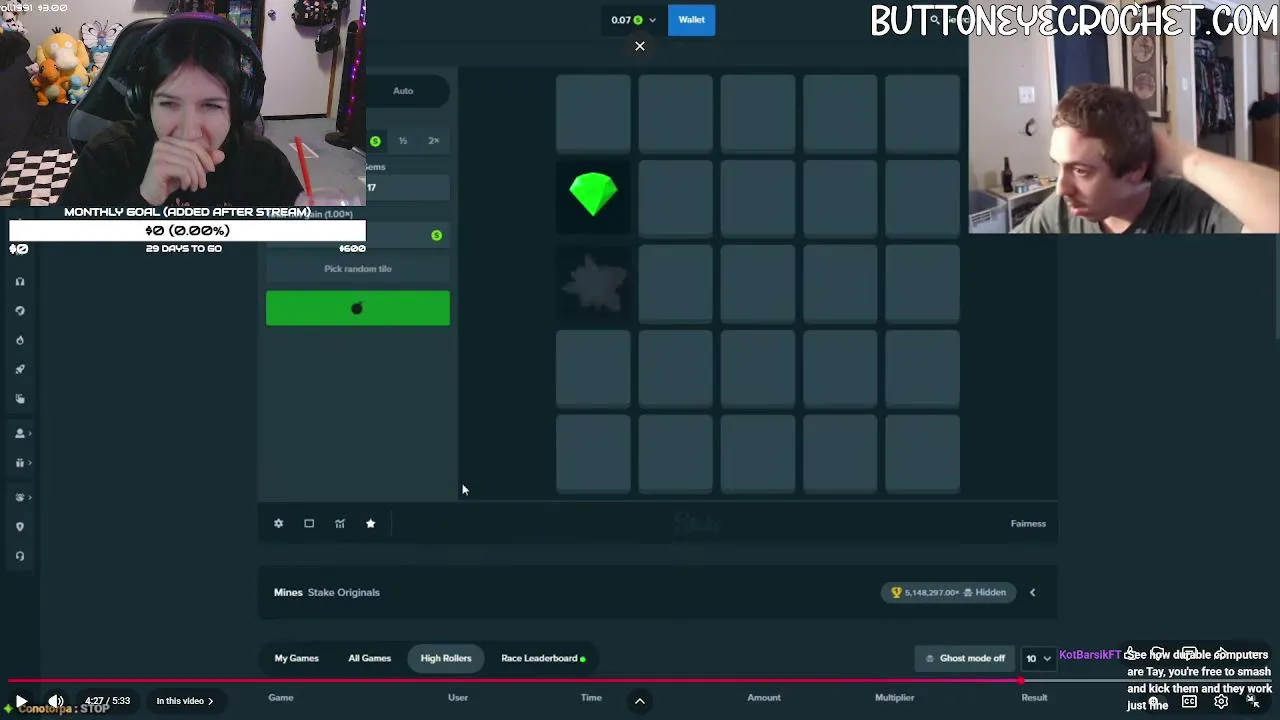This screenshot has width=1280, height=720.
Task: Click the green bet button with bomb icon
Action: 358,308
